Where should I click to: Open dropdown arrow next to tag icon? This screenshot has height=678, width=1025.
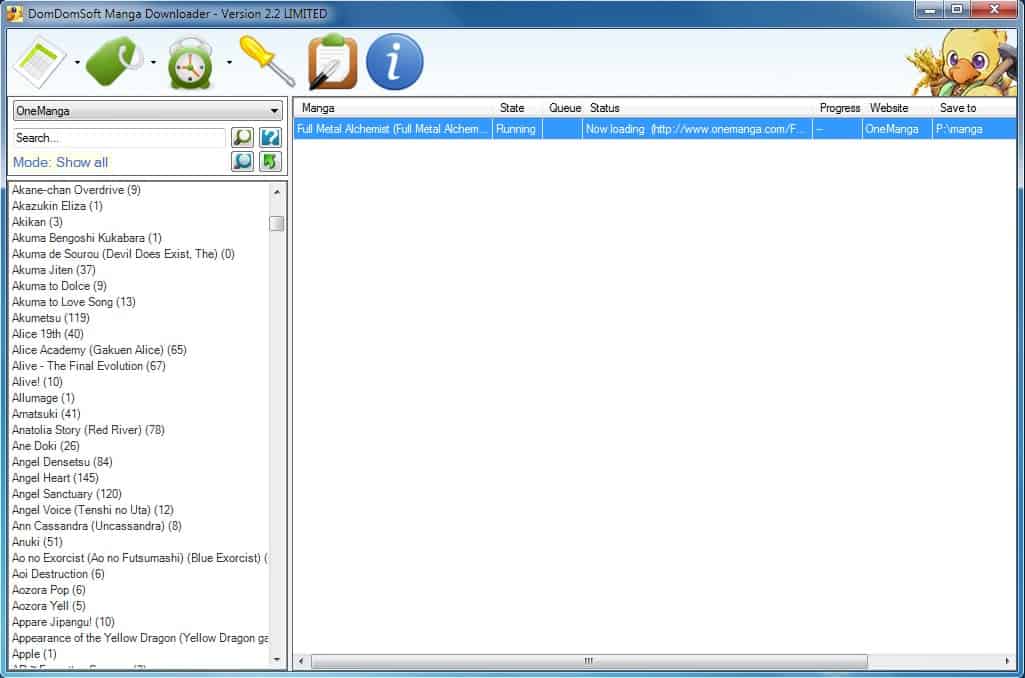pyautogui.click(x=153, y=63)
